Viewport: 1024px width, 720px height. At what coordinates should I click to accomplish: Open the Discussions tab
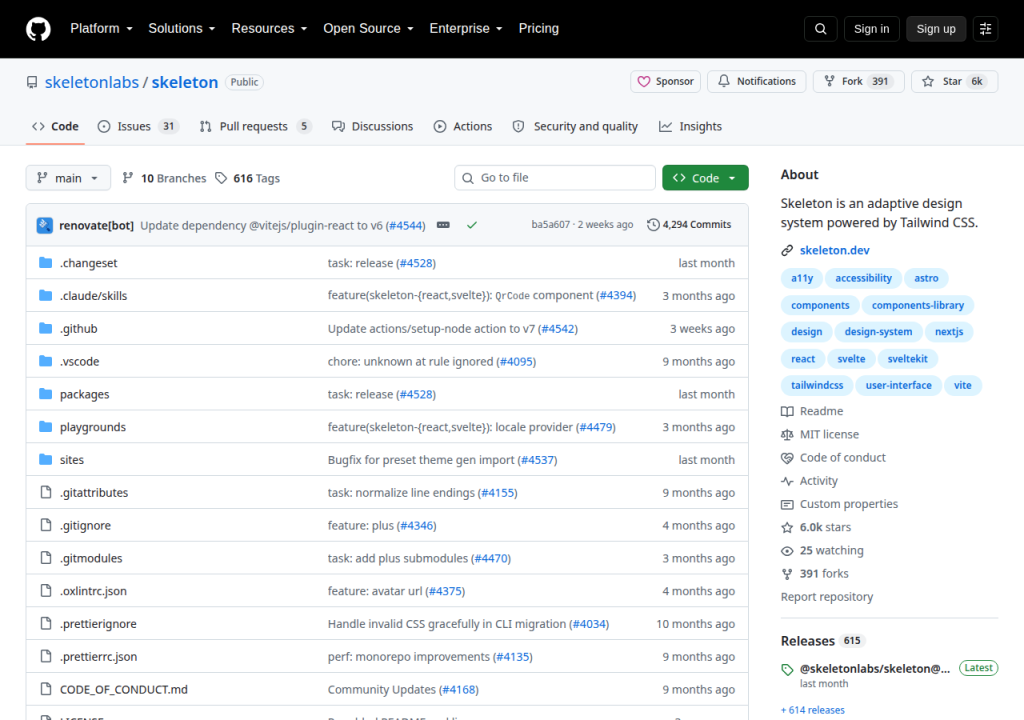coord(372,126)
